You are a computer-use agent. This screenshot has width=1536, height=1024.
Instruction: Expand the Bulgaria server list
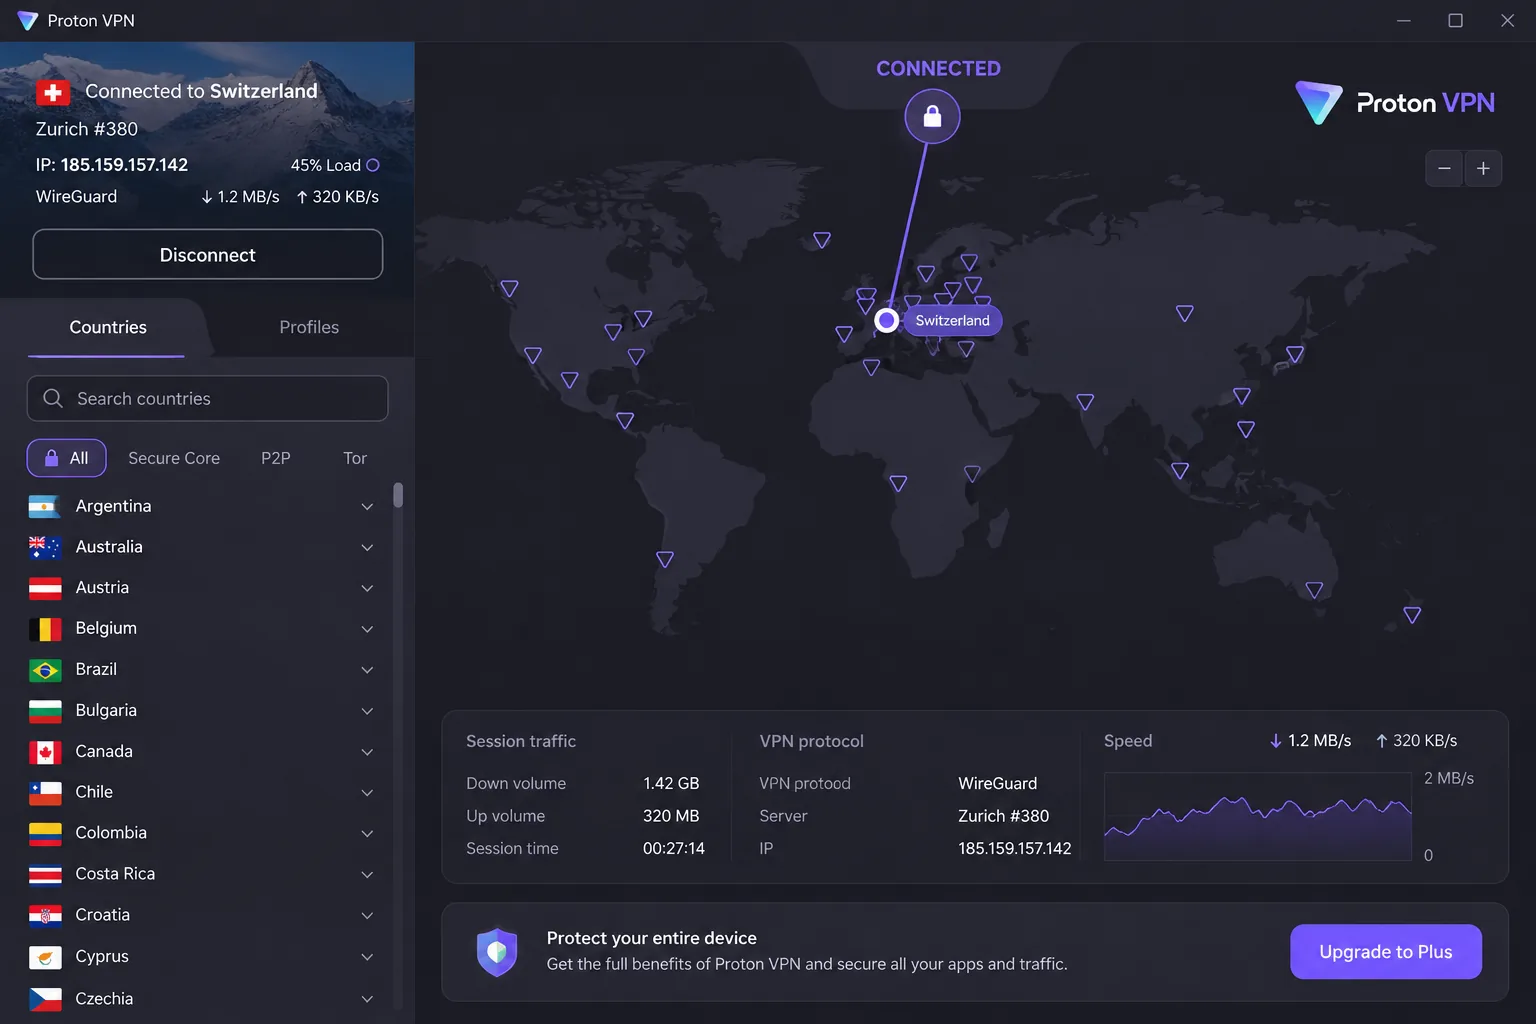(x=367, y=711)
